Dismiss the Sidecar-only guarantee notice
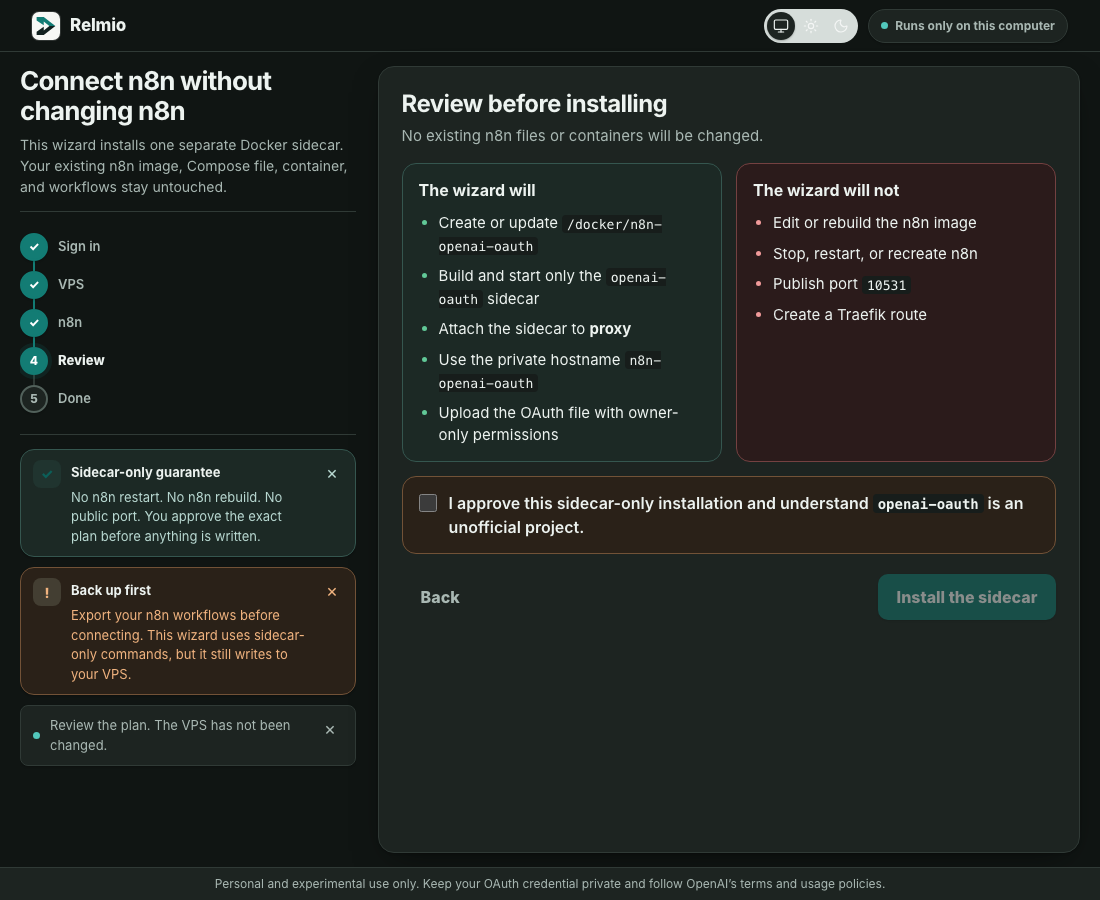This screenshot has width=1100, height=900. [332, 474]
